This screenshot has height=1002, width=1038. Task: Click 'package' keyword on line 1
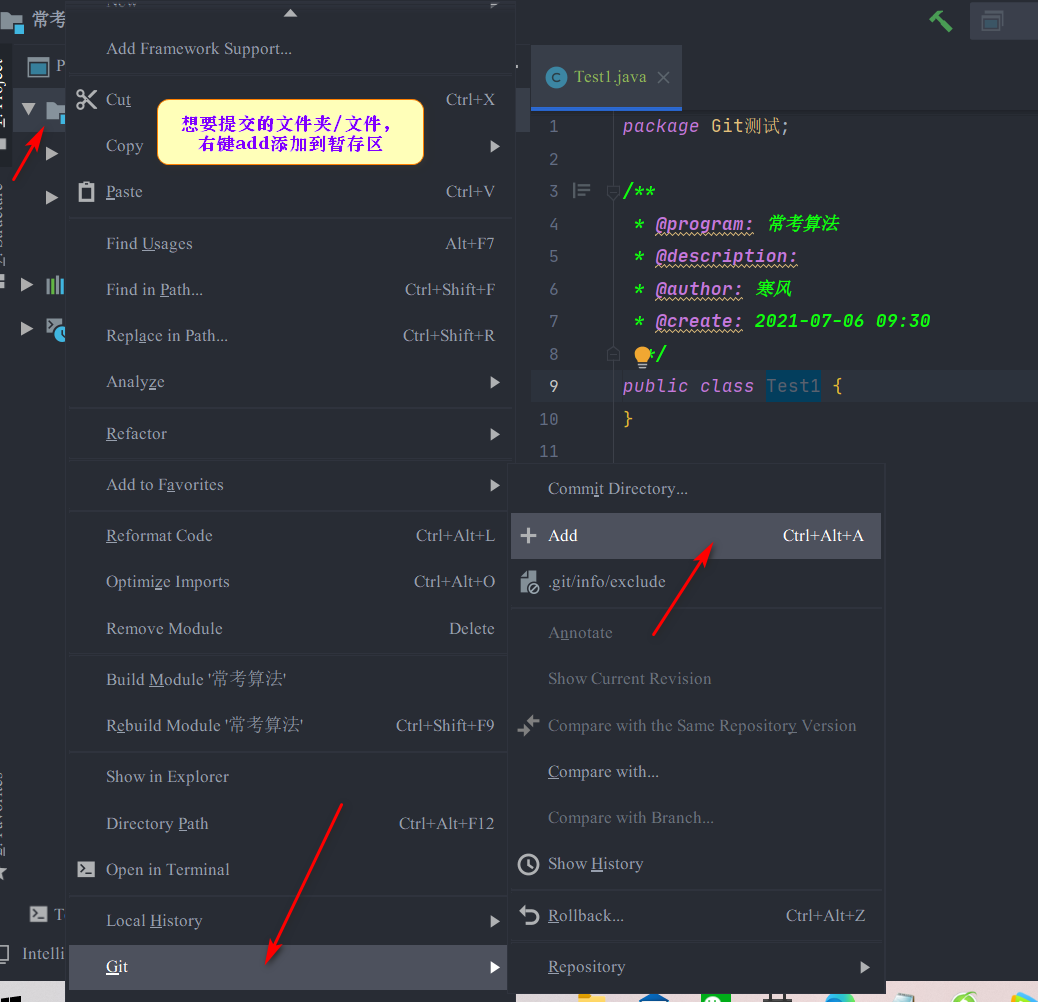pyautogui.click(x=660, y=126)
